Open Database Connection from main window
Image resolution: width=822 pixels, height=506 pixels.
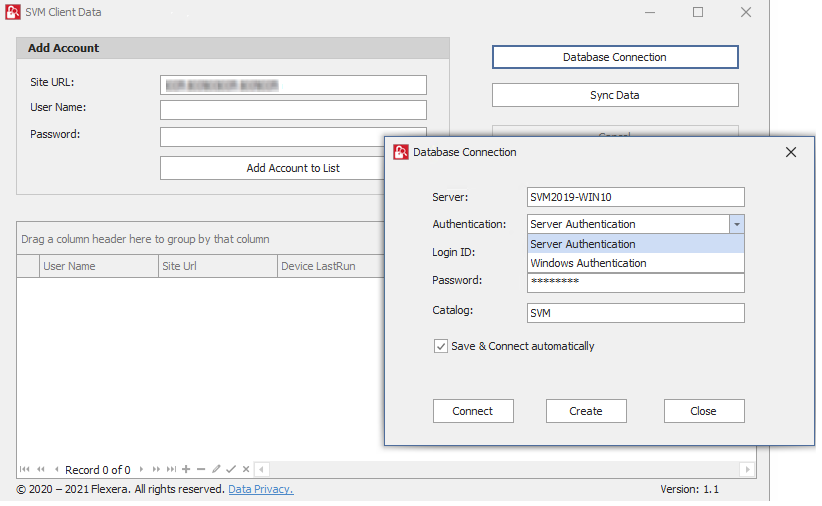[x=615, y=57]
